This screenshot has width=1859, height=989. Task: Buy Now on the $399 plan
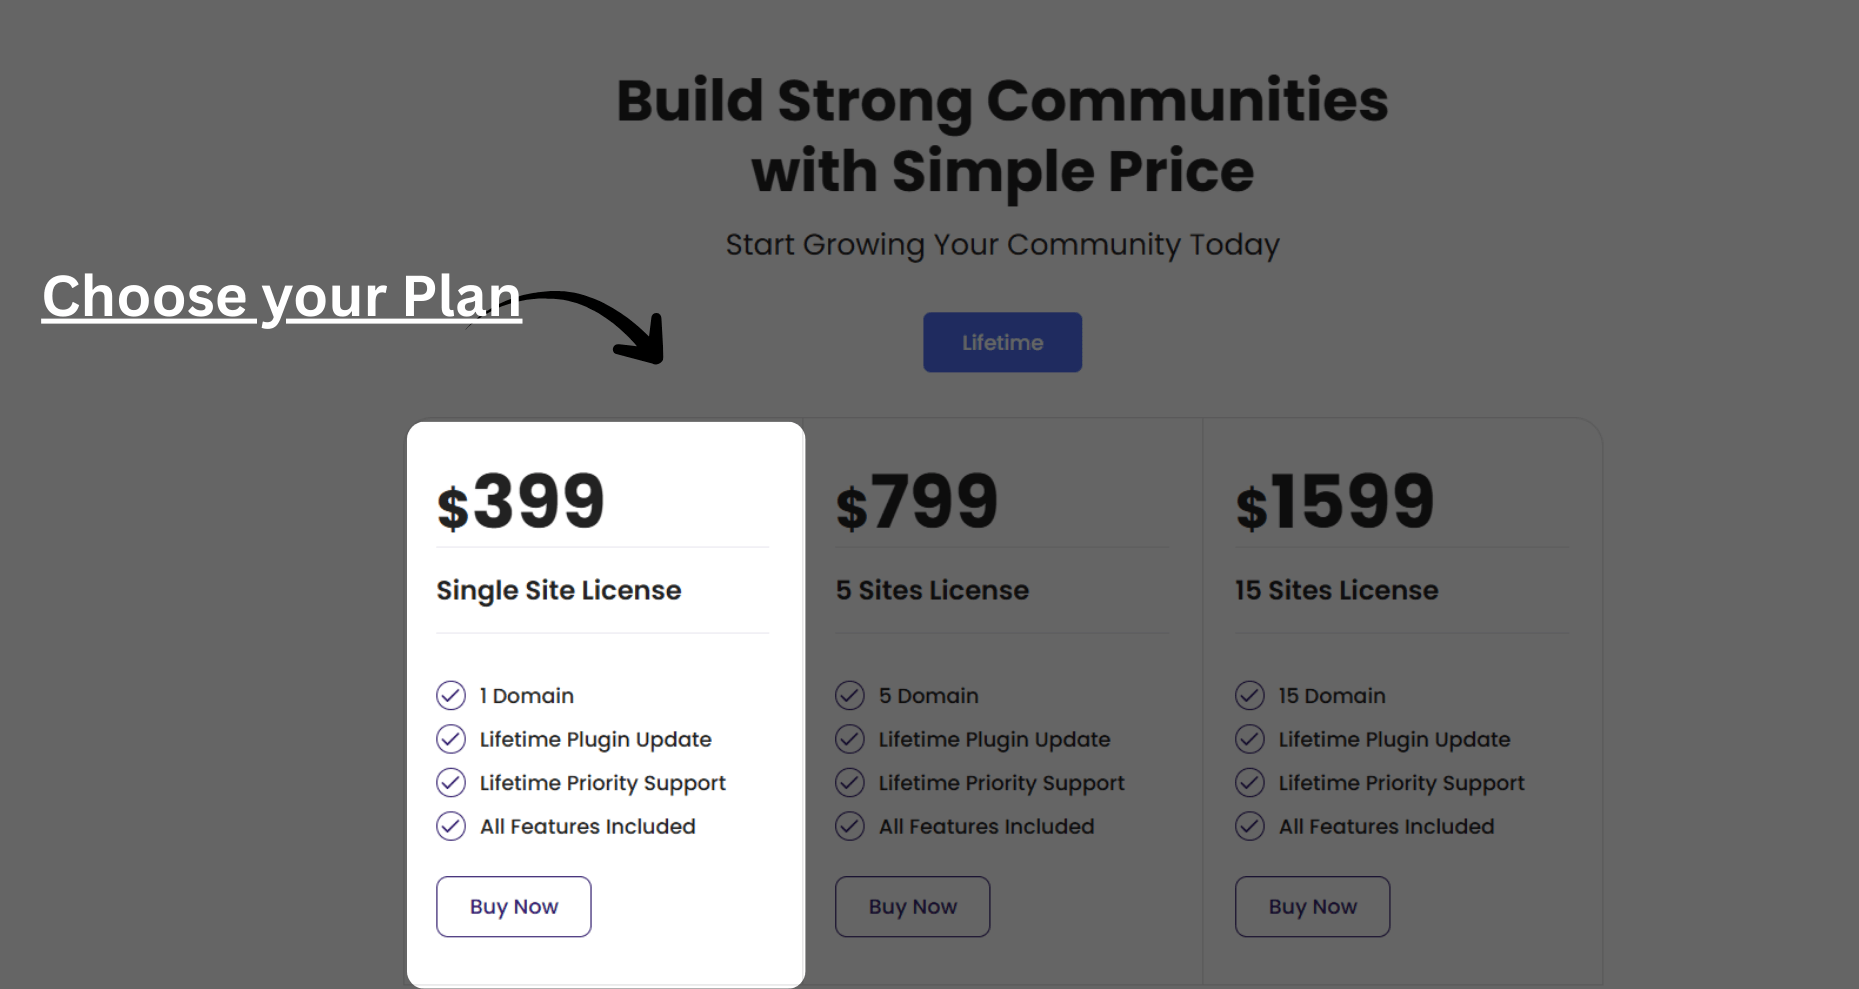(x=513, y=906)
